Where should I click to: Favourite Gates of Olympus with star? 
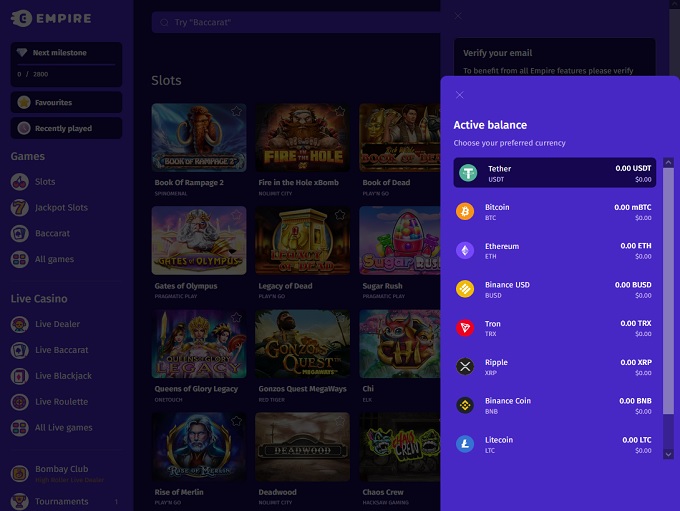pos(236,214)
